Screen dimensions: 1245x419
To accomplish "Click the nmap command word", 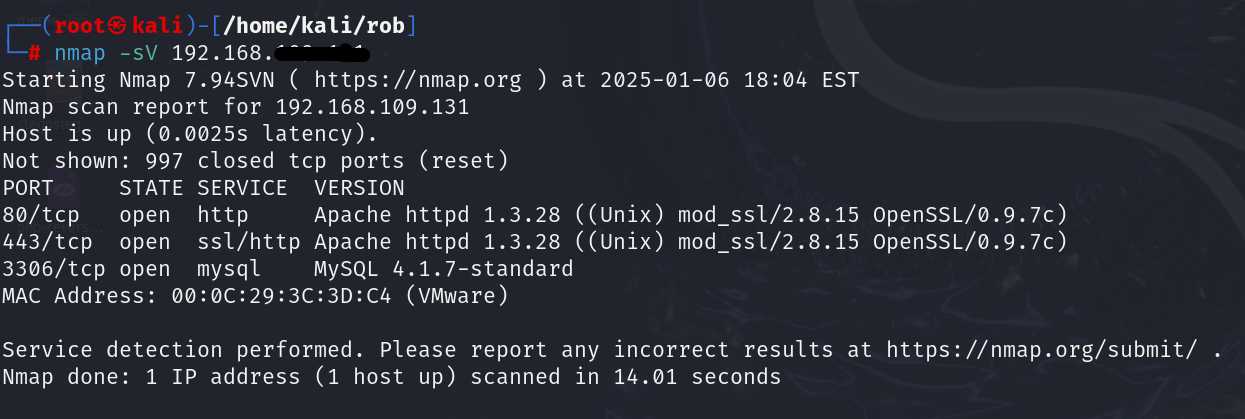I will coord(80,52).
